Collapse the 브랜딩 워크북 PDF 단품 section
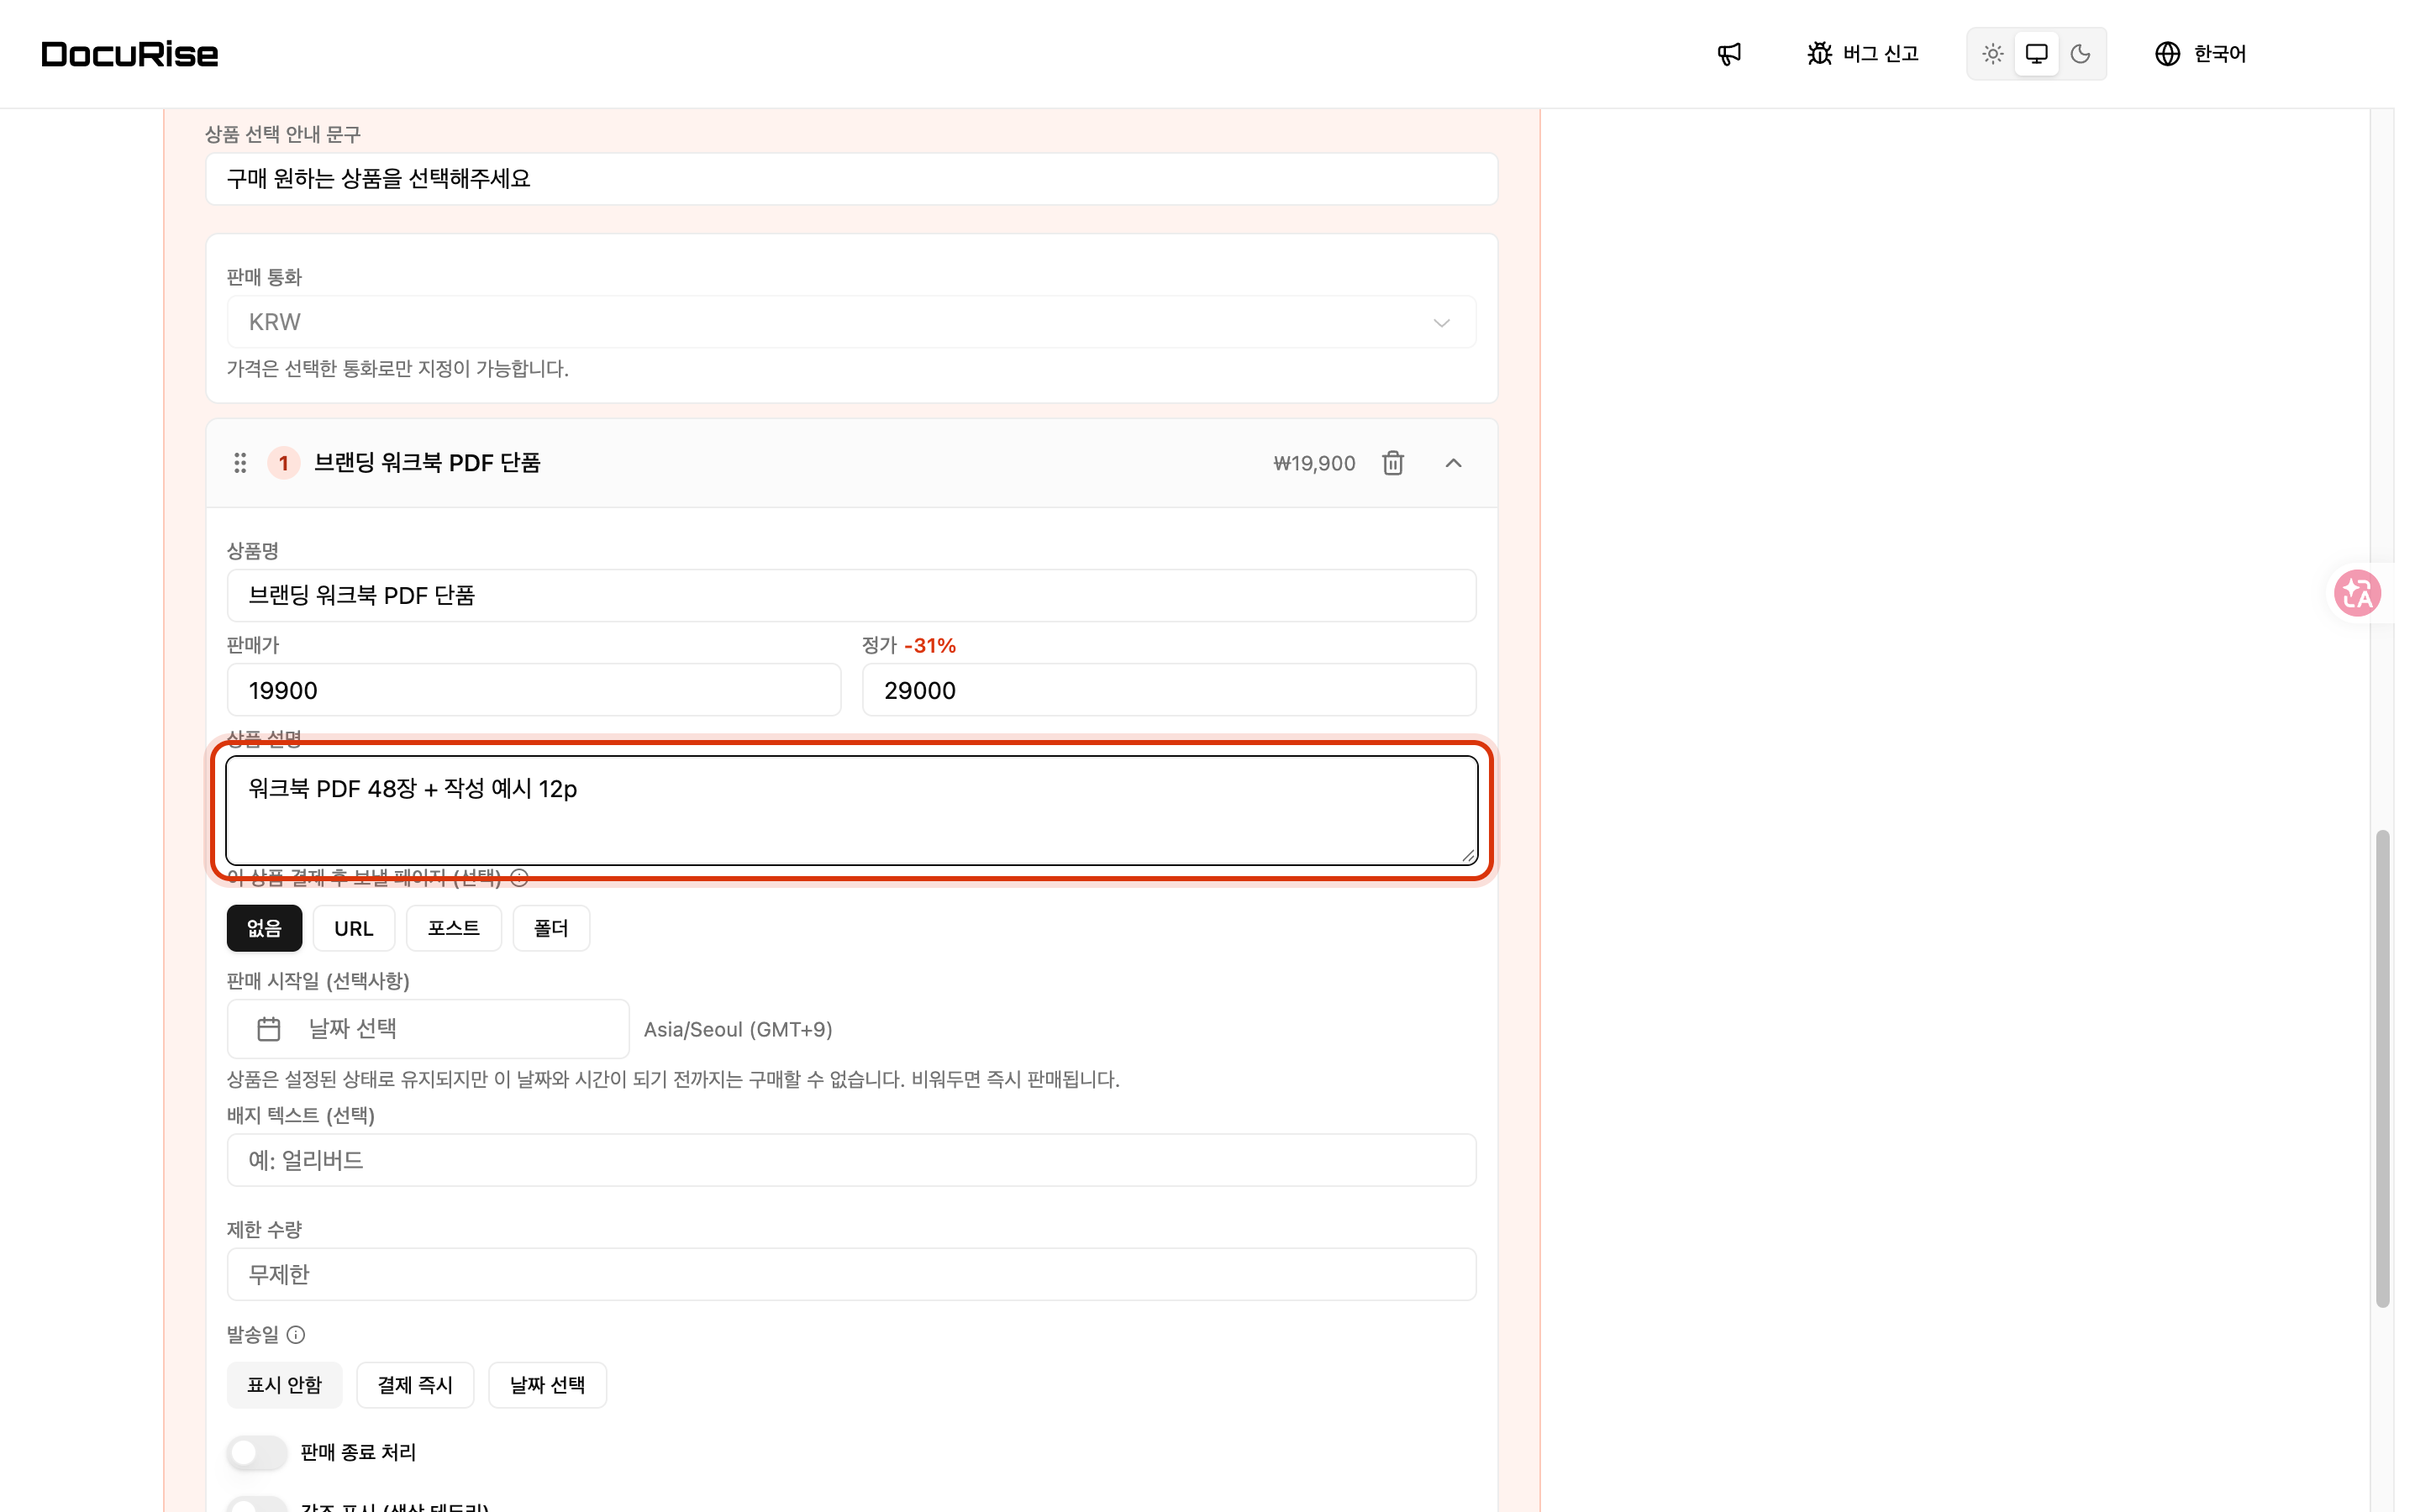The width and height of the screenshot is (2420, 1512). (1453, 463)
